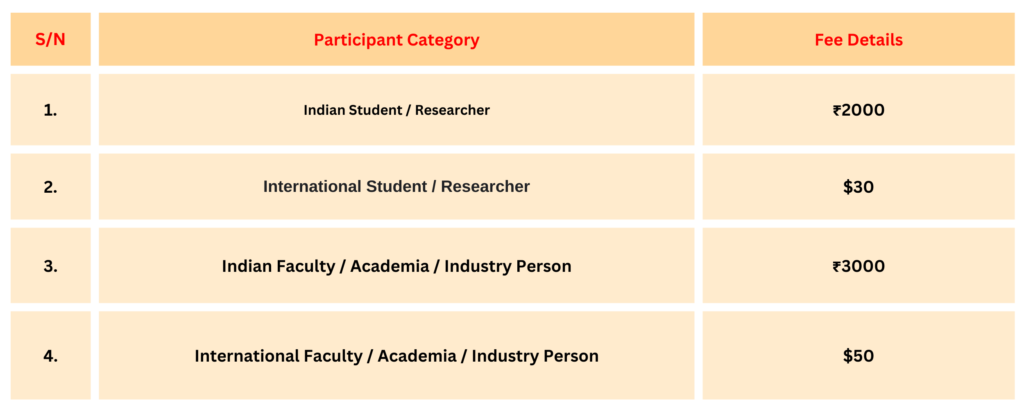The image size is (1024, 410).
Task: Click the $30 fee amount
Action: 858,186
